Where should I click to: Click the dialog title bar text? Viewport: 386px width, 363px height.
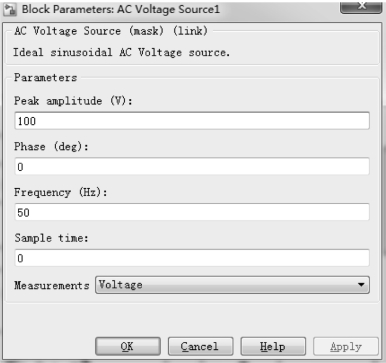121,9
